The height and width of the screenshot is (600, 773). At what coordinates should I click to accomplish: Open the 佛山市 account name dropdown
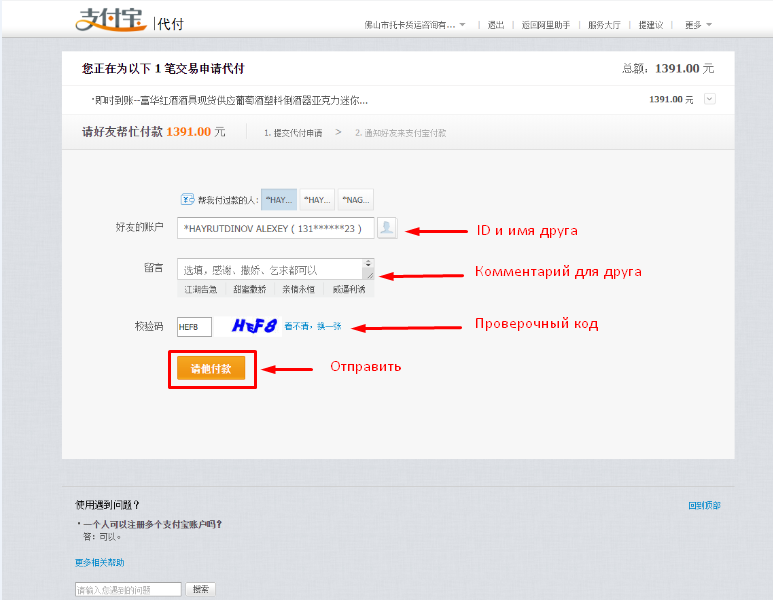(x=415, y=25)
